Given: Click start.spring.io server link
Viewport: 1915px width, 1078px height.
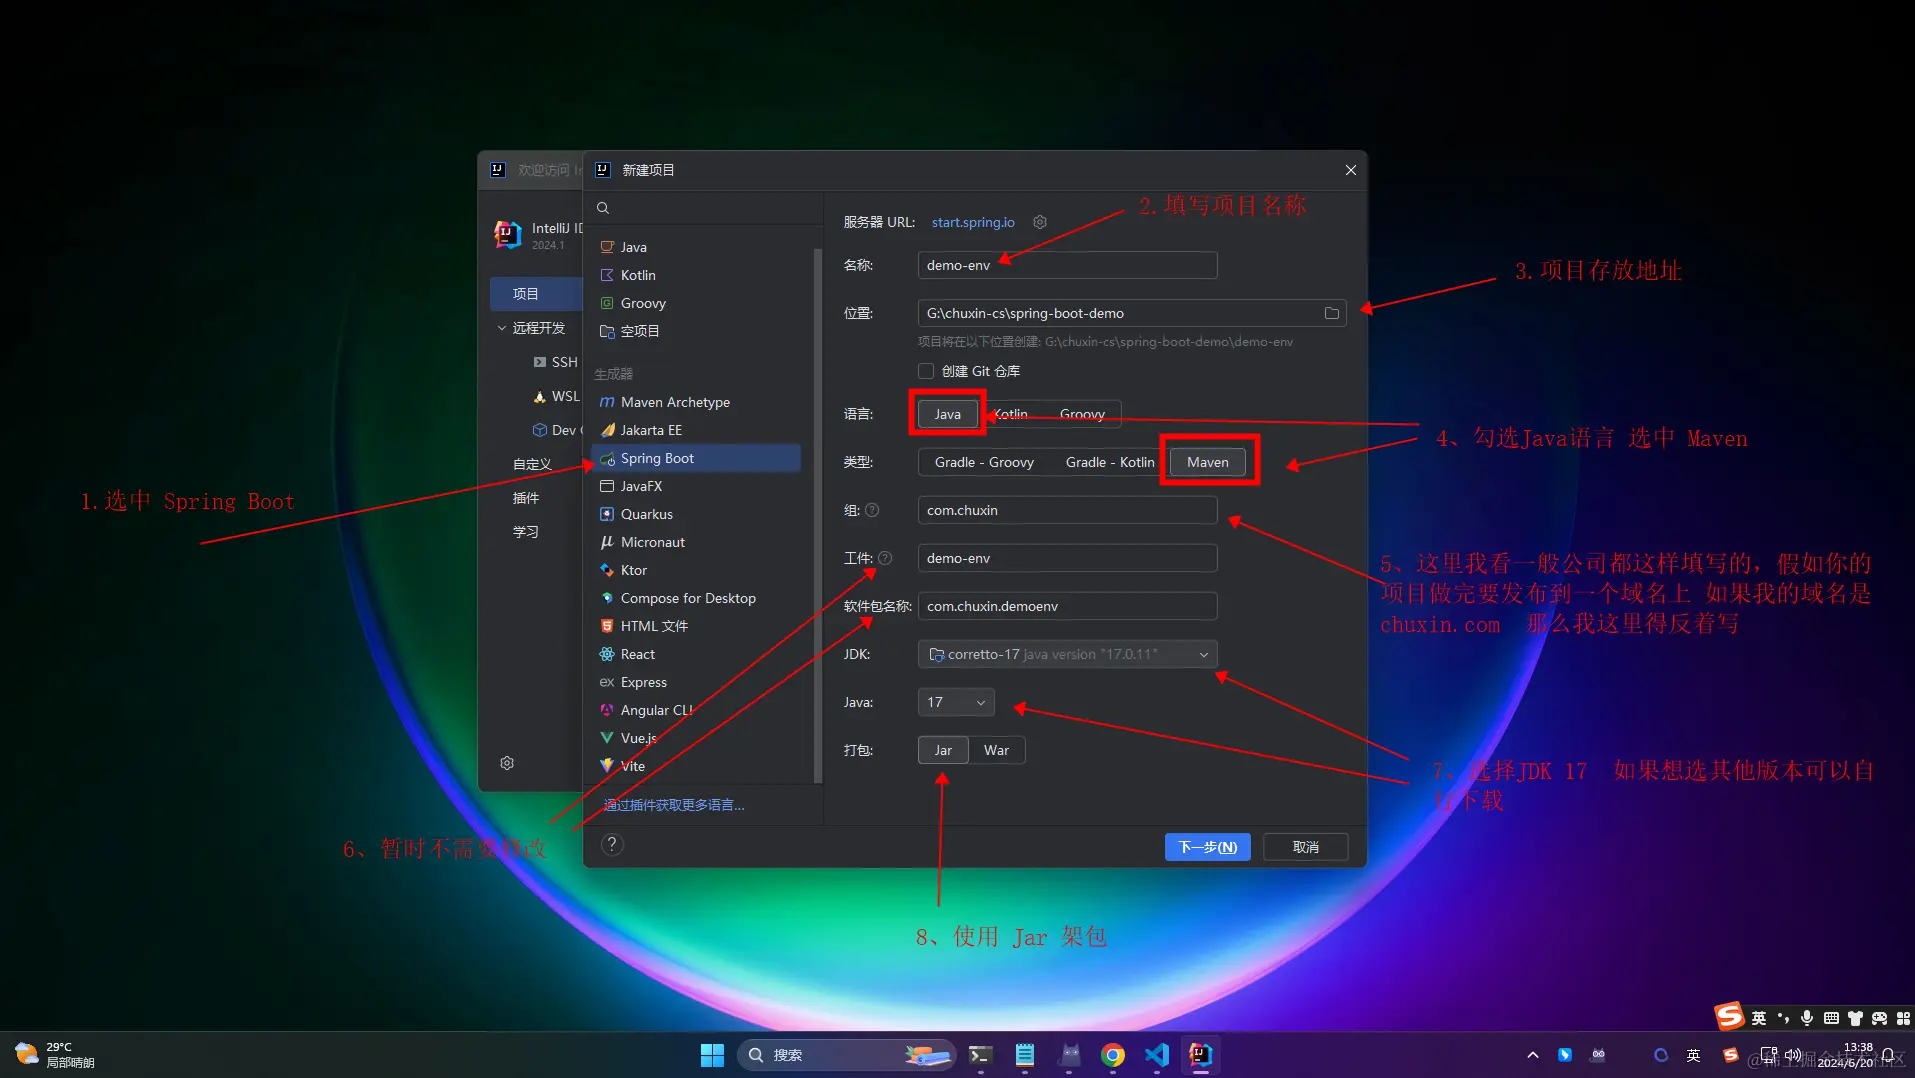Looking at the screenshot, I should coord(973,222).
